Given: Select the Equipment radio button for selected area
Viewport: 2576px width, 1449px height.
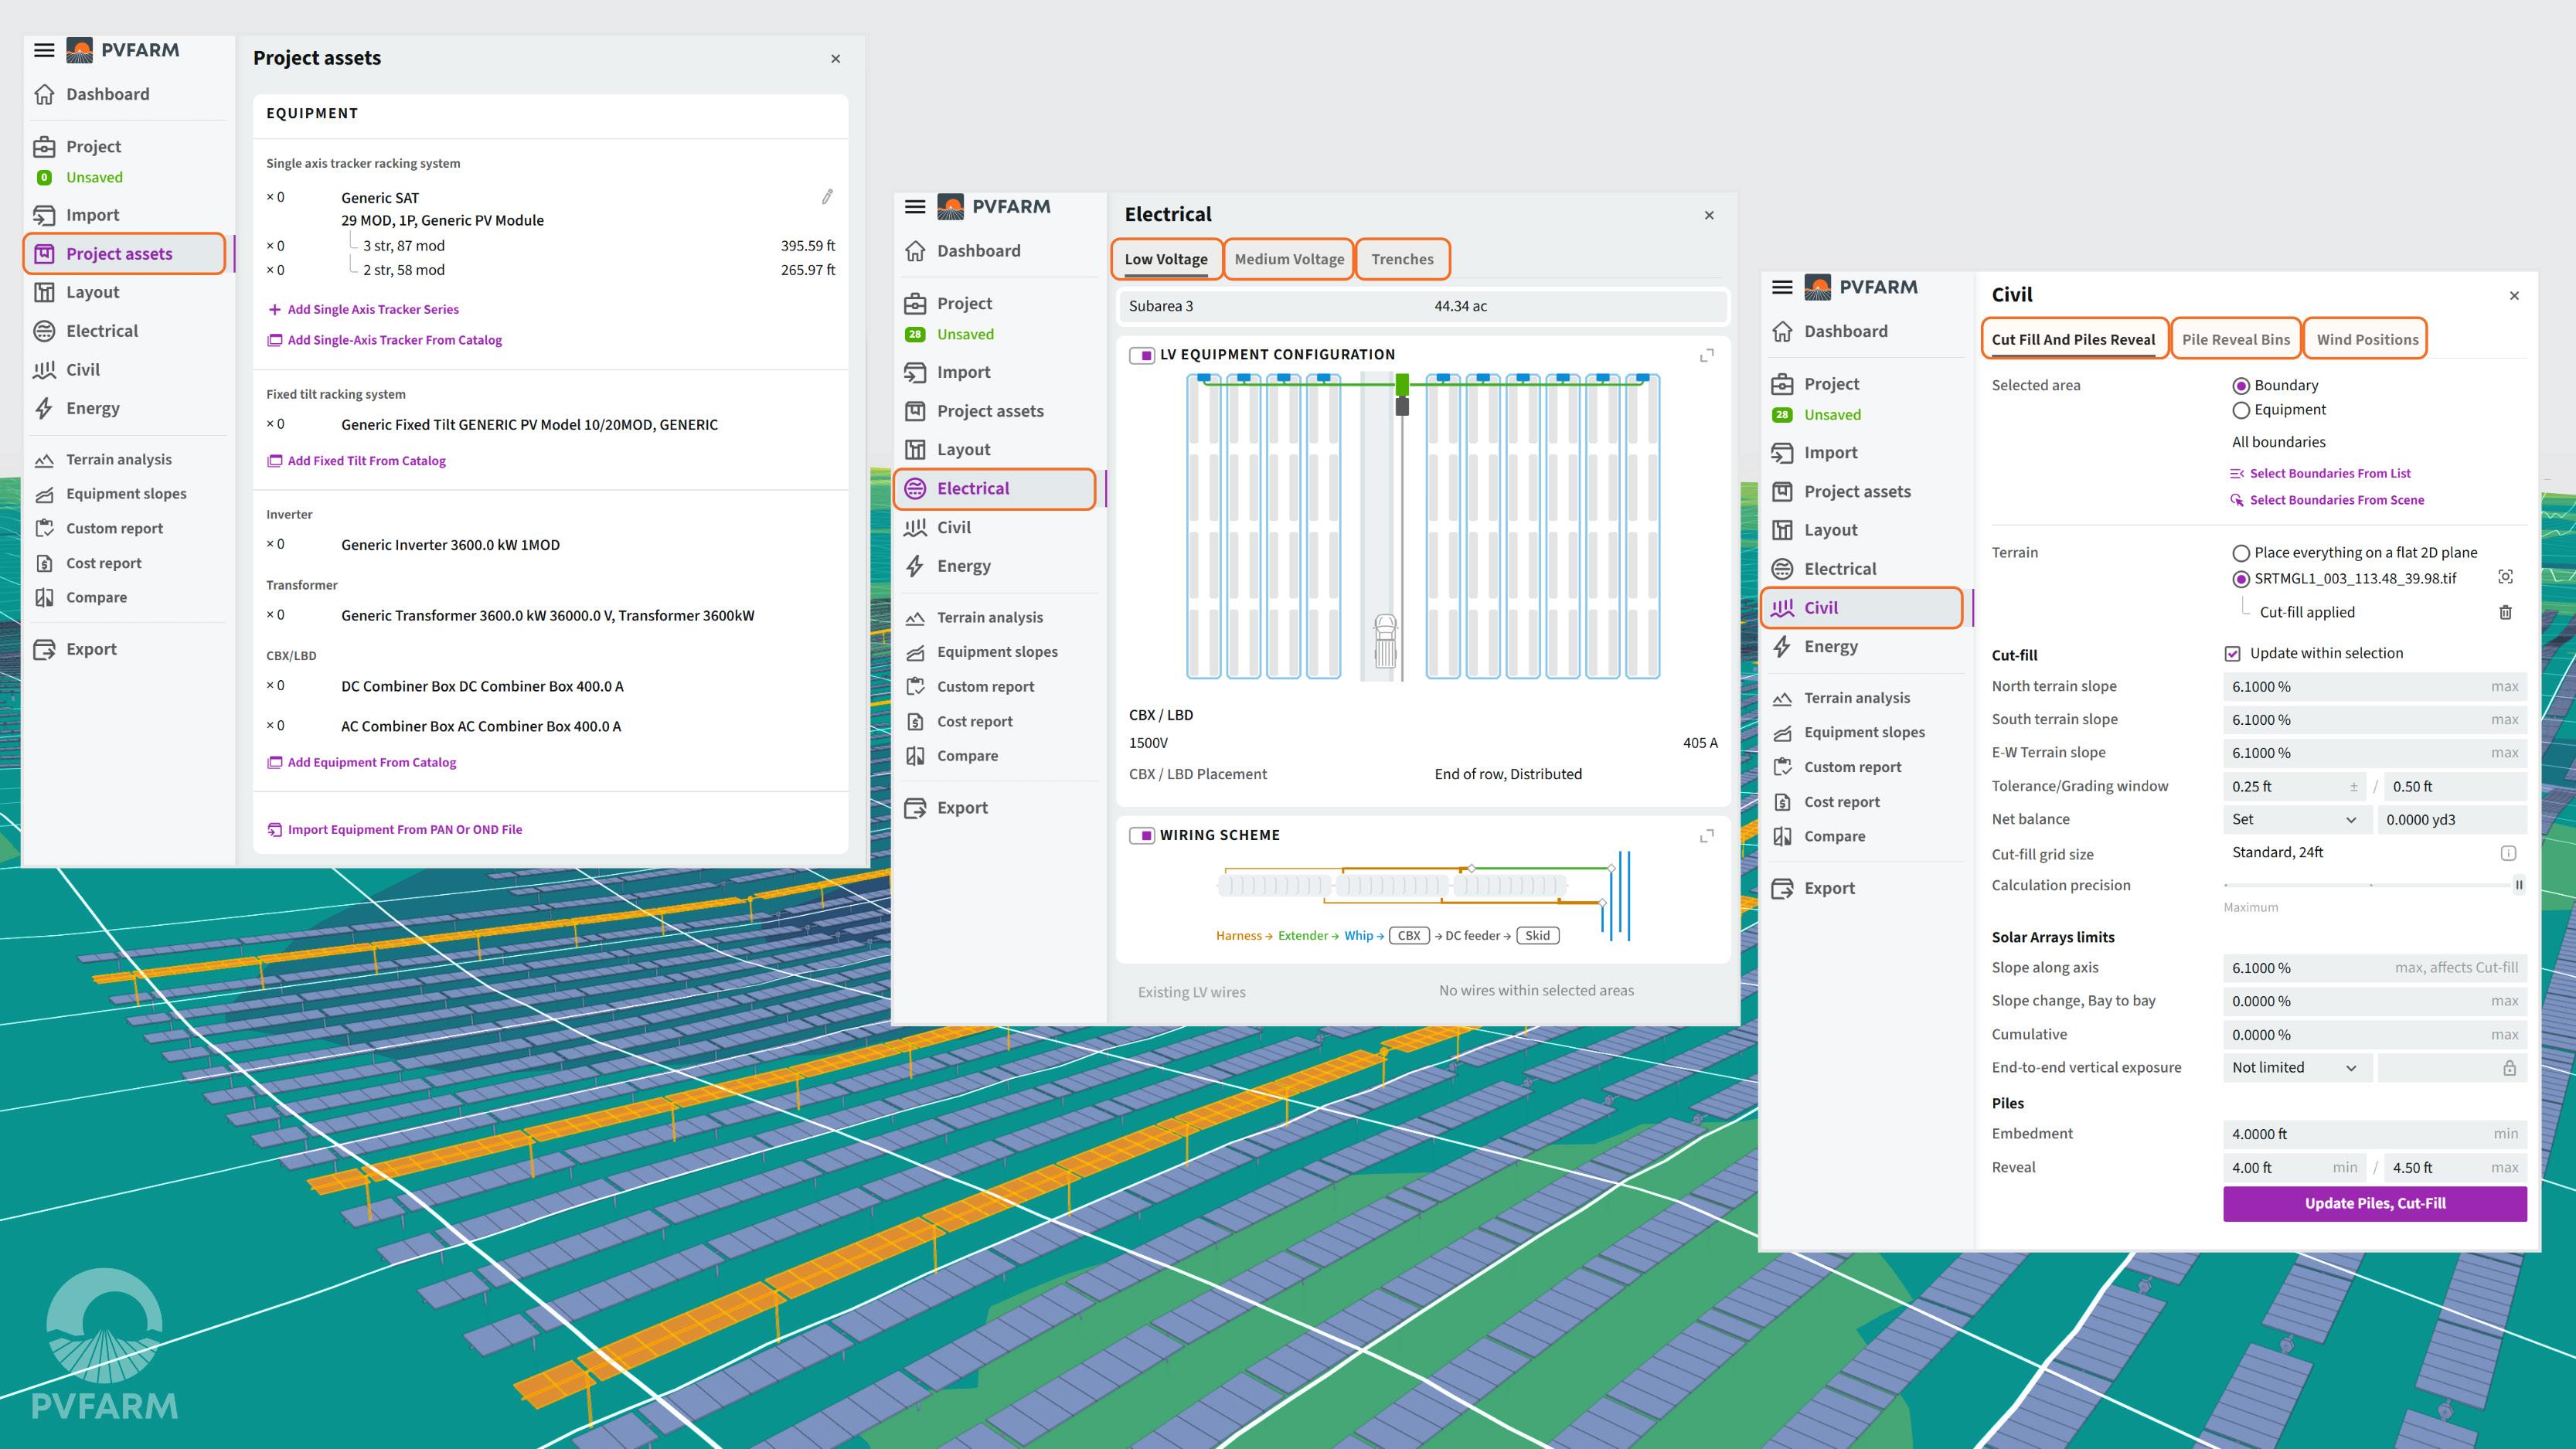Looking at the screenshot, I should 2241,410.
